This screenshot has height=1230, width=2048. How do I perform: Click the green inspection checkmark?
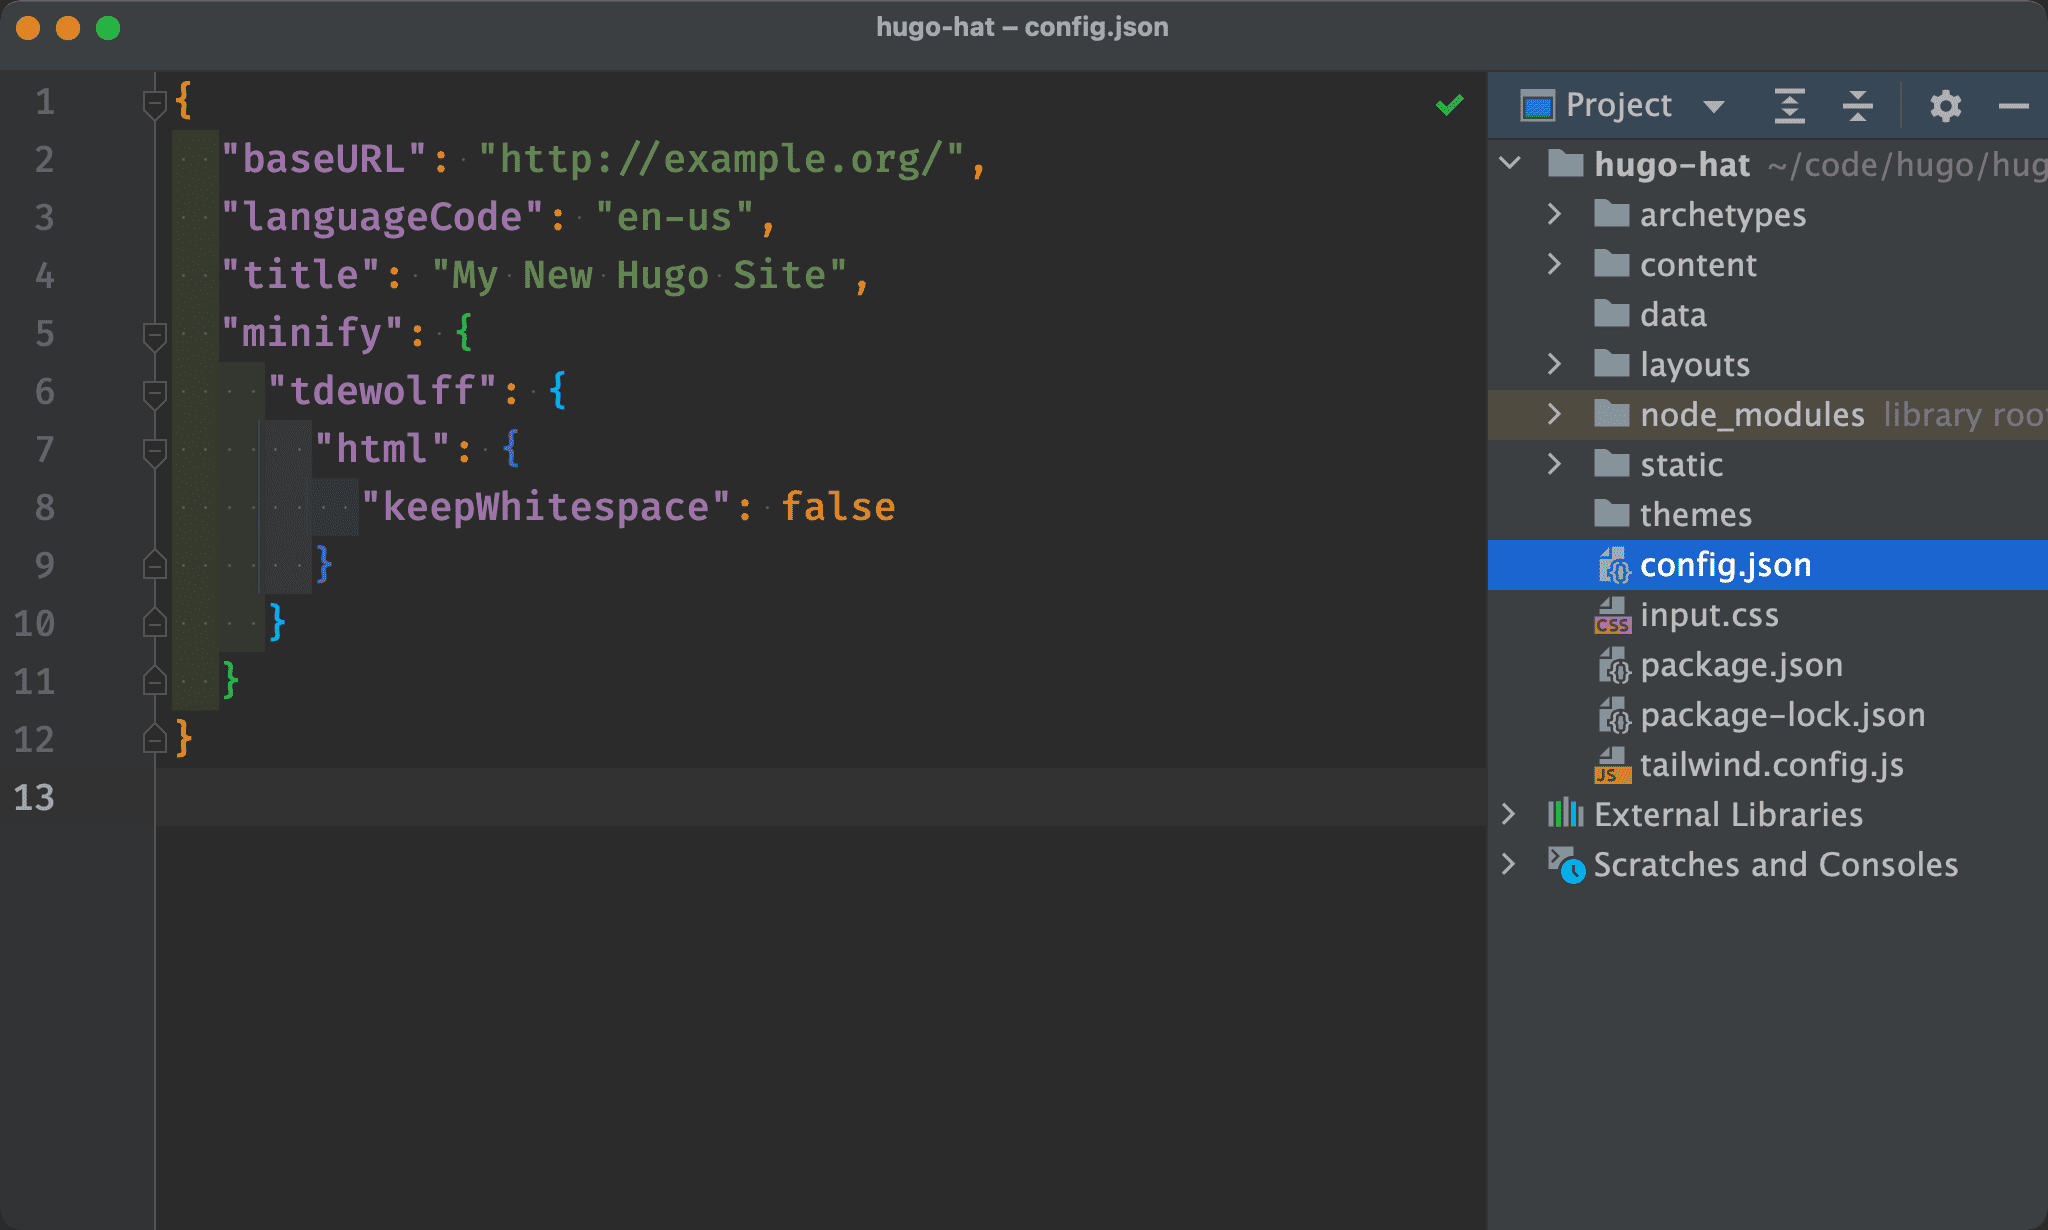coord(1450,104)
